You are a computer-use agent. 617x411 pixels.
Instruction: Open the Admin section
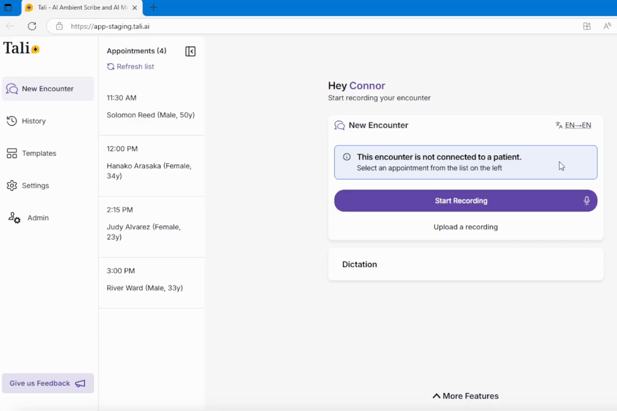tap(37, 217)
